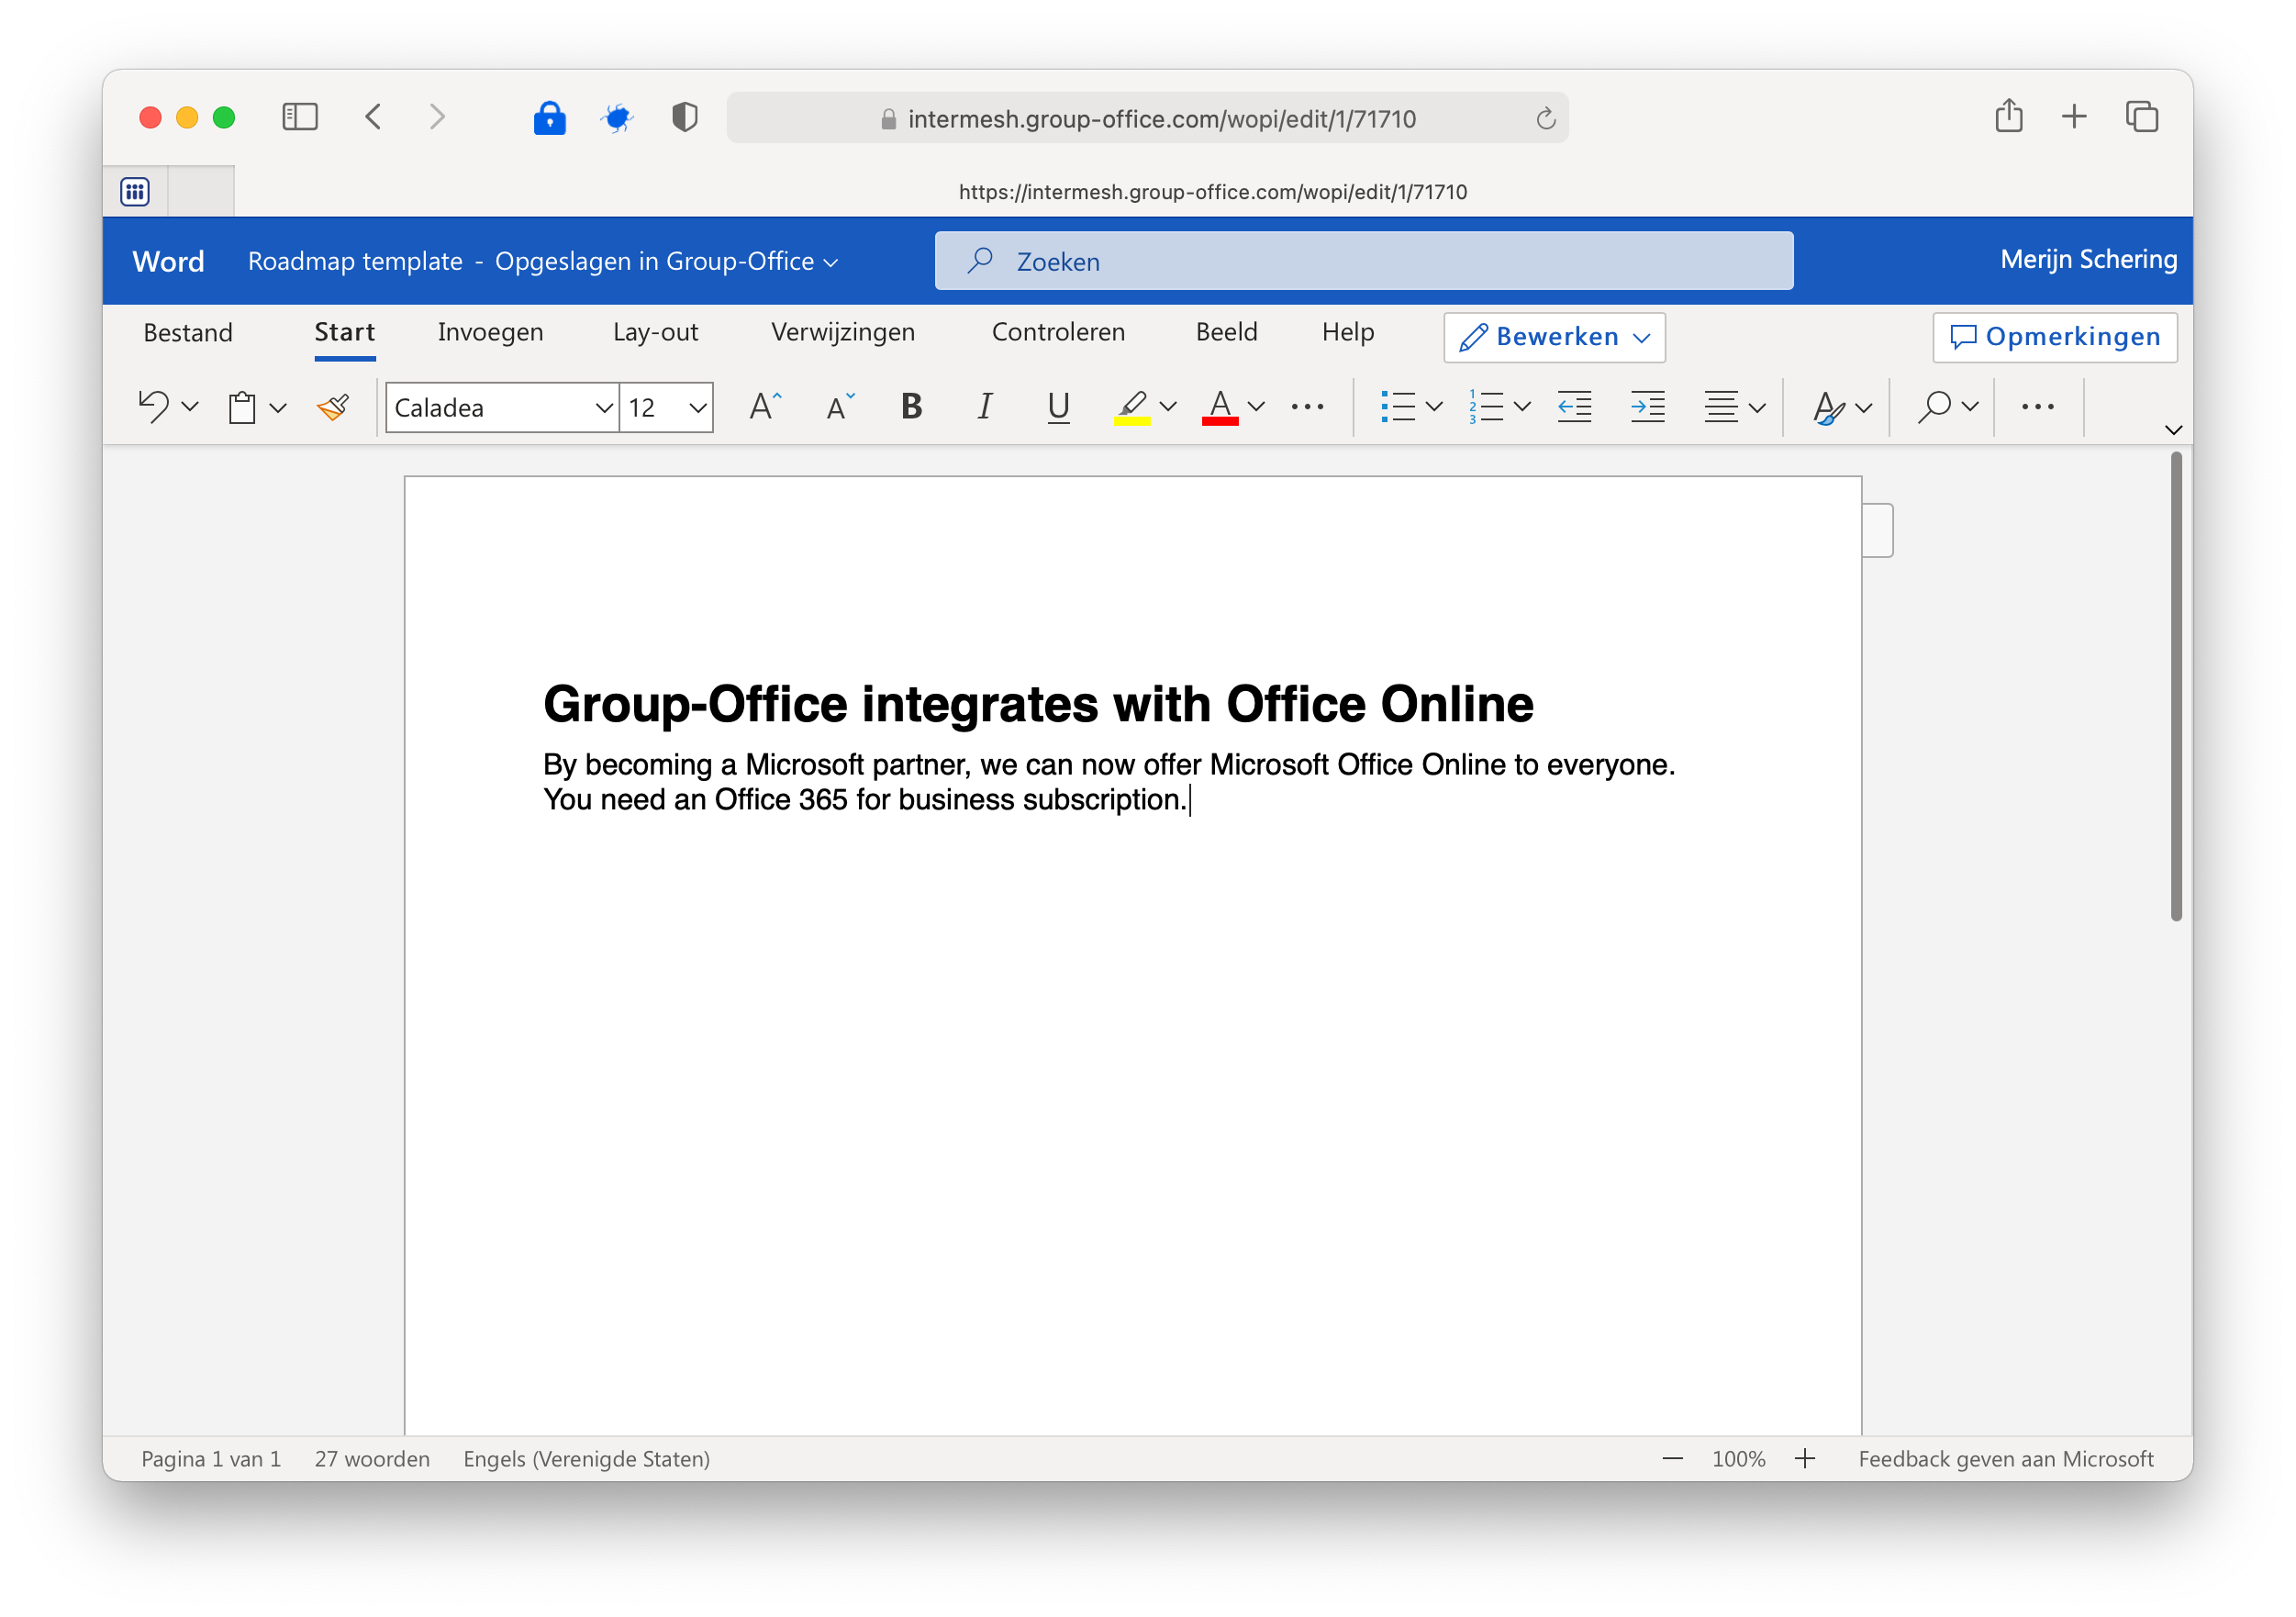The image size is (2296, 1617).
Task: Zoom in with the status bar plus icon
Action: click(x=1804, y=1459)
